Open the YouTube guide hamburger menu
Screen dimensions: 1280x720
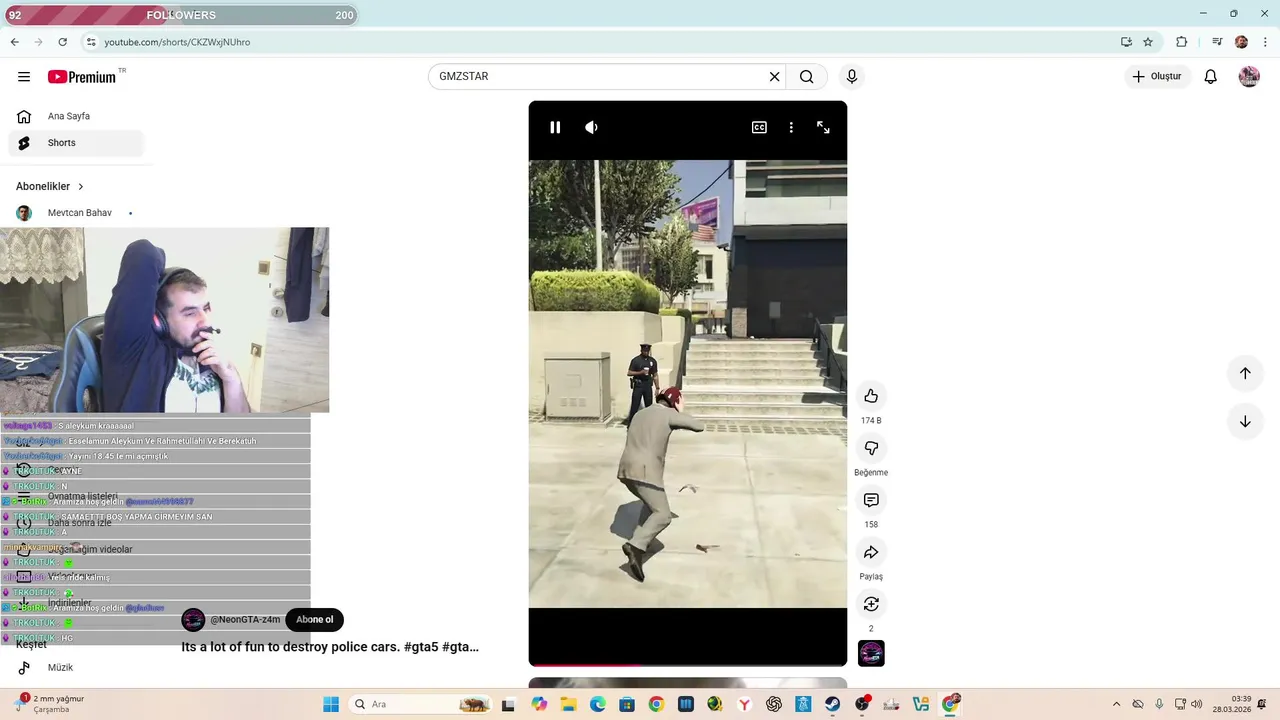(24, 77)
